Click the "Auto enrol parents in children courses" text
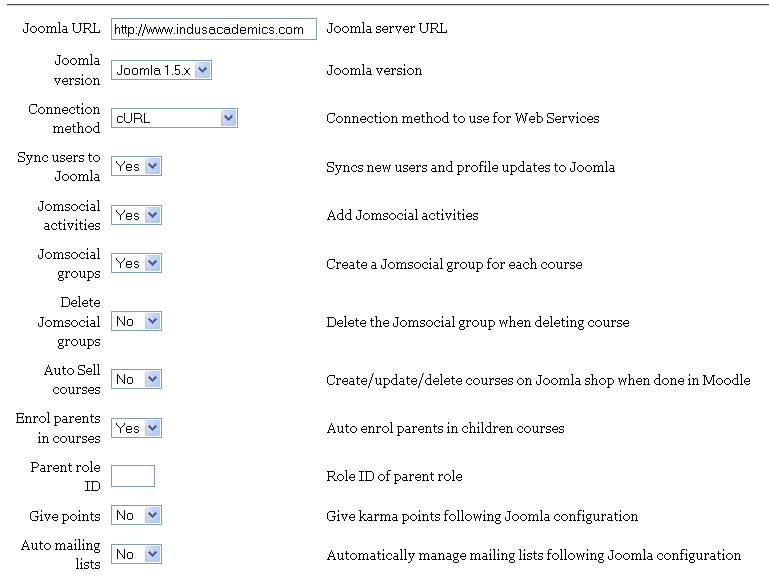 [445, 428]
